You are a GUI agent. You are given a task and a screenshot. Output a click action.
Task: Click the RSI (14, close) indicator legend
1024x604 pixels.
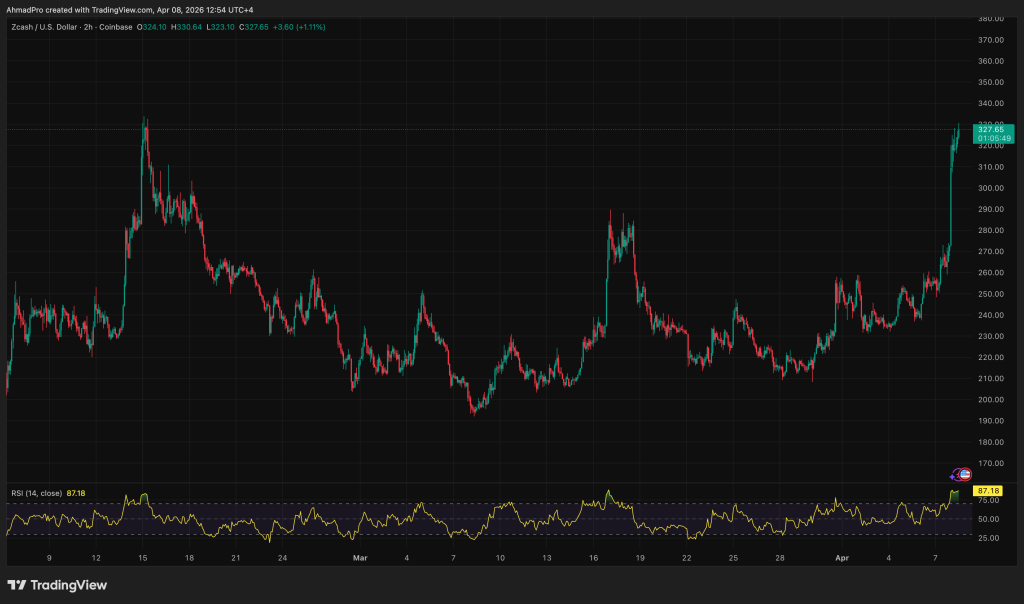tap(38, 493)
